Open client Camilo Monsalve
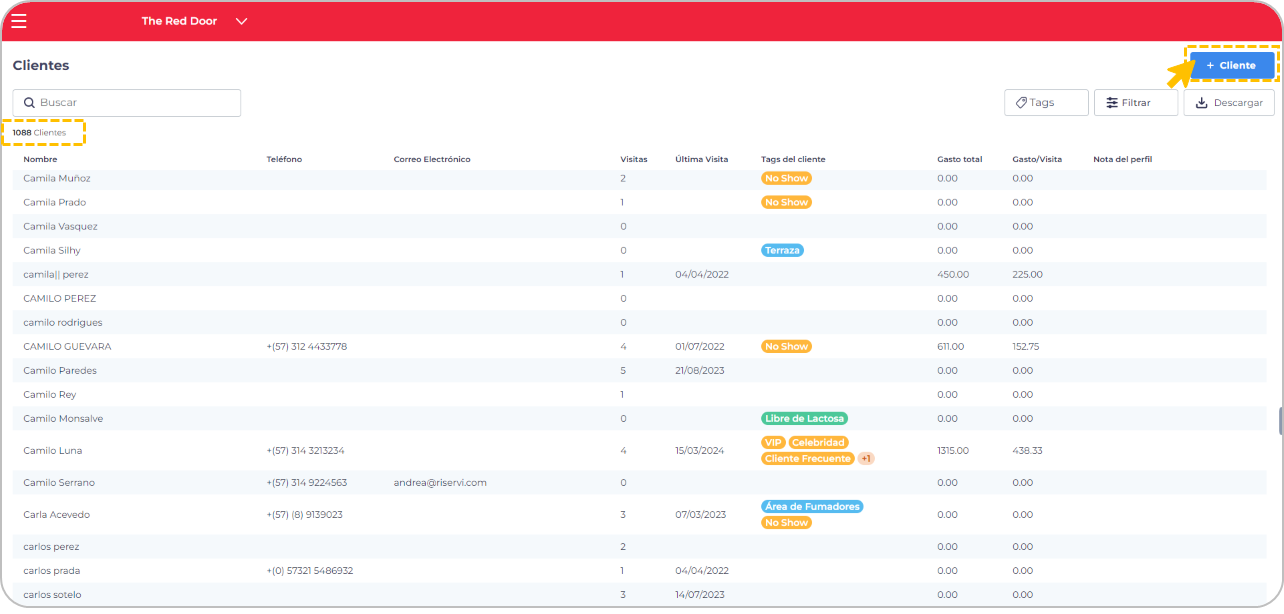 63,418
